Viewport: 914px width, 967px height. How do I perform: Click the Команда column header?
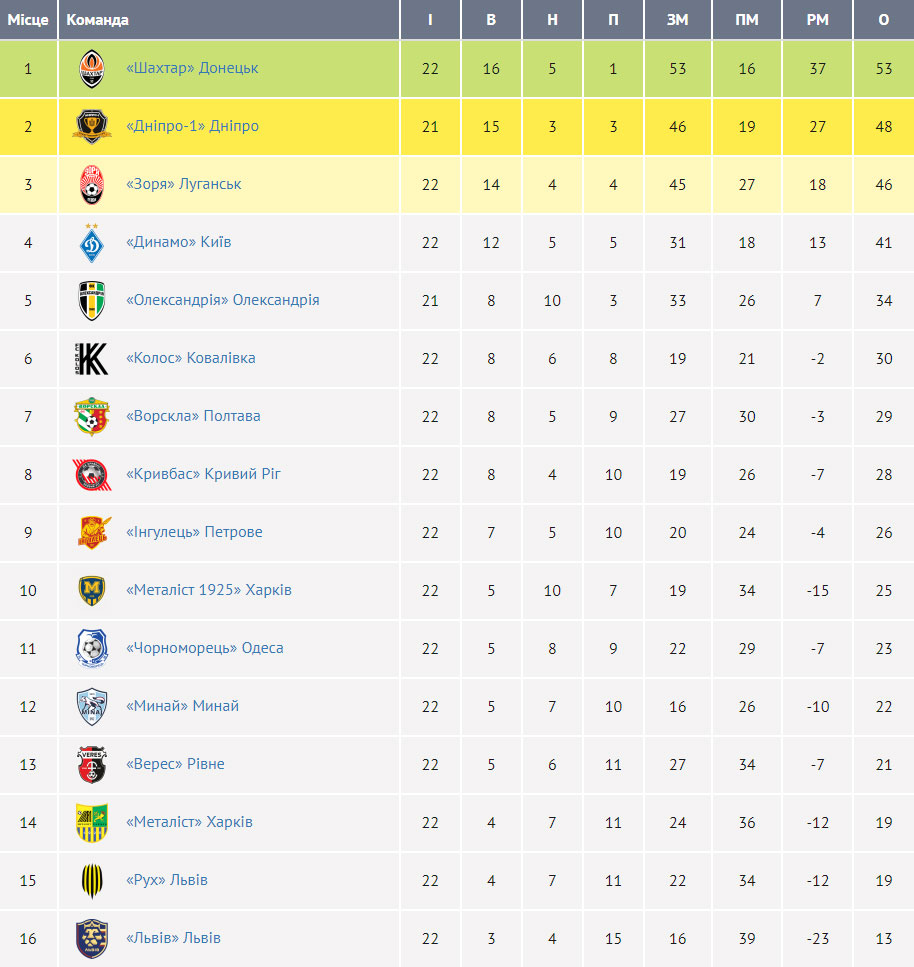(97, 20)
